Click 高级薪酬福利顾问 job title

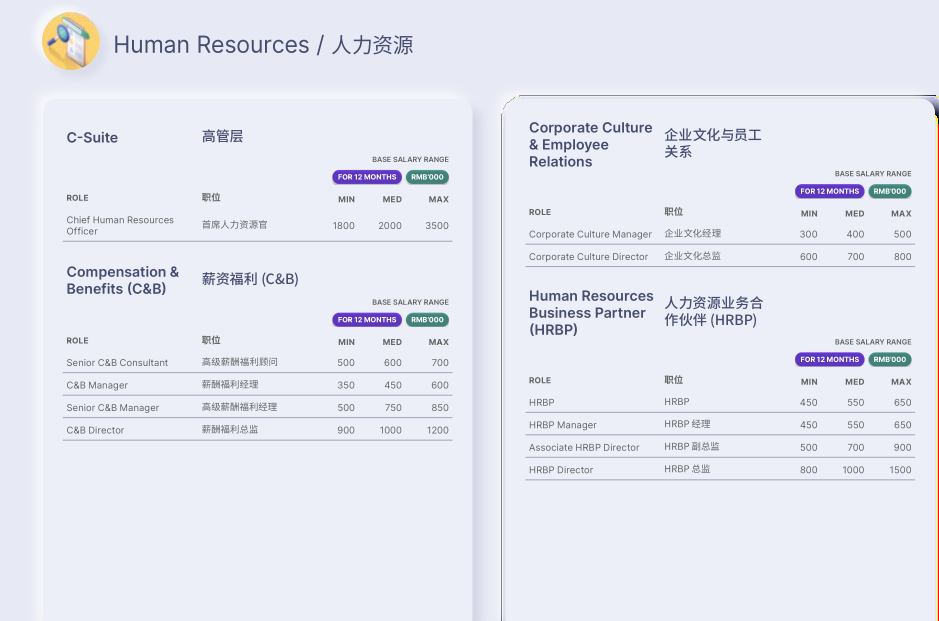tap(240, 362)
